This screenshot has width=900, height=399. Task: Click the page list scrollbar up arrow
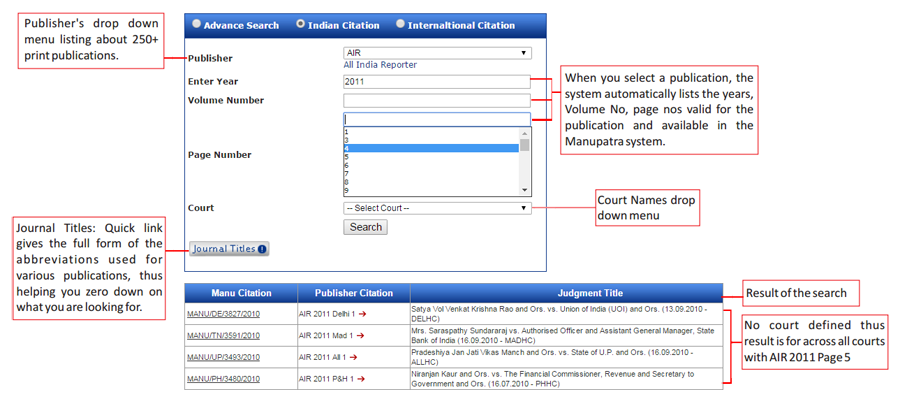click(x=525, y=133)
